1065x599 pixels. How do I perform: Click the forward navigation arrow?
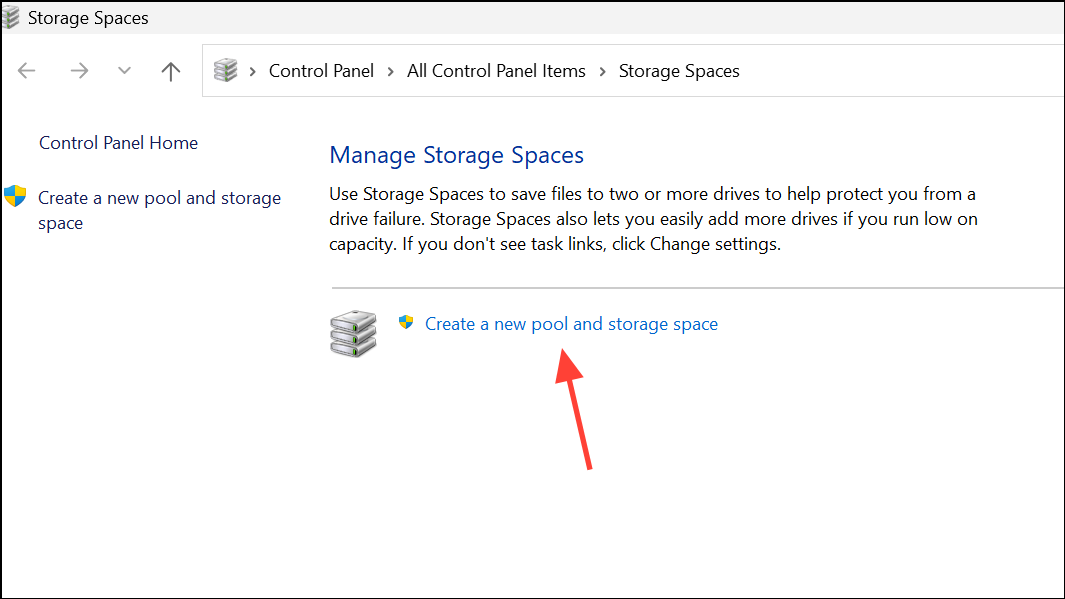coord(79,70)
